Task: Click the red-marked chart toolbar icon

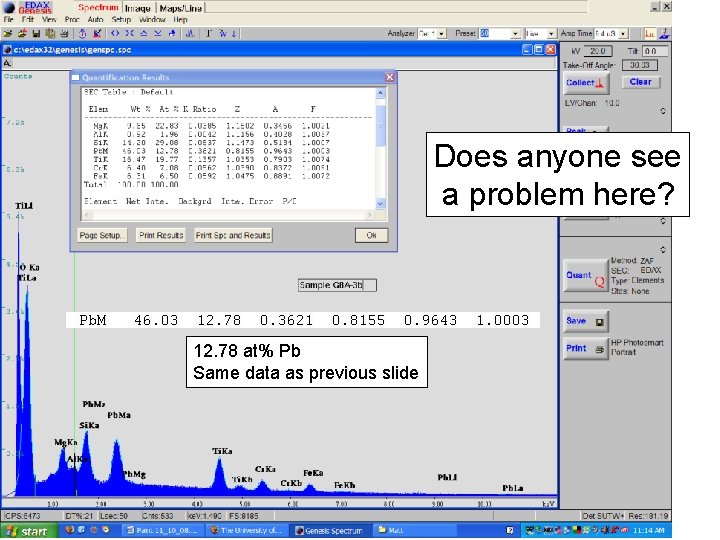Action: click(x=97, y=34)
